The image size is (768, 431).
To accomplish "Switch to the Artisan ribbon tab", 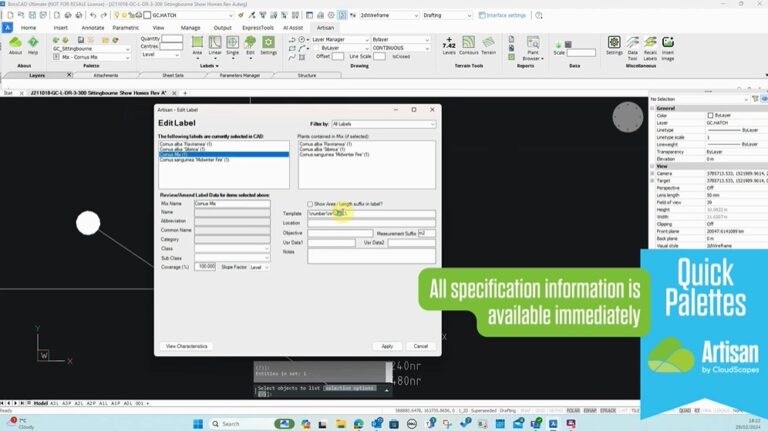I will [x=326, y=28].
